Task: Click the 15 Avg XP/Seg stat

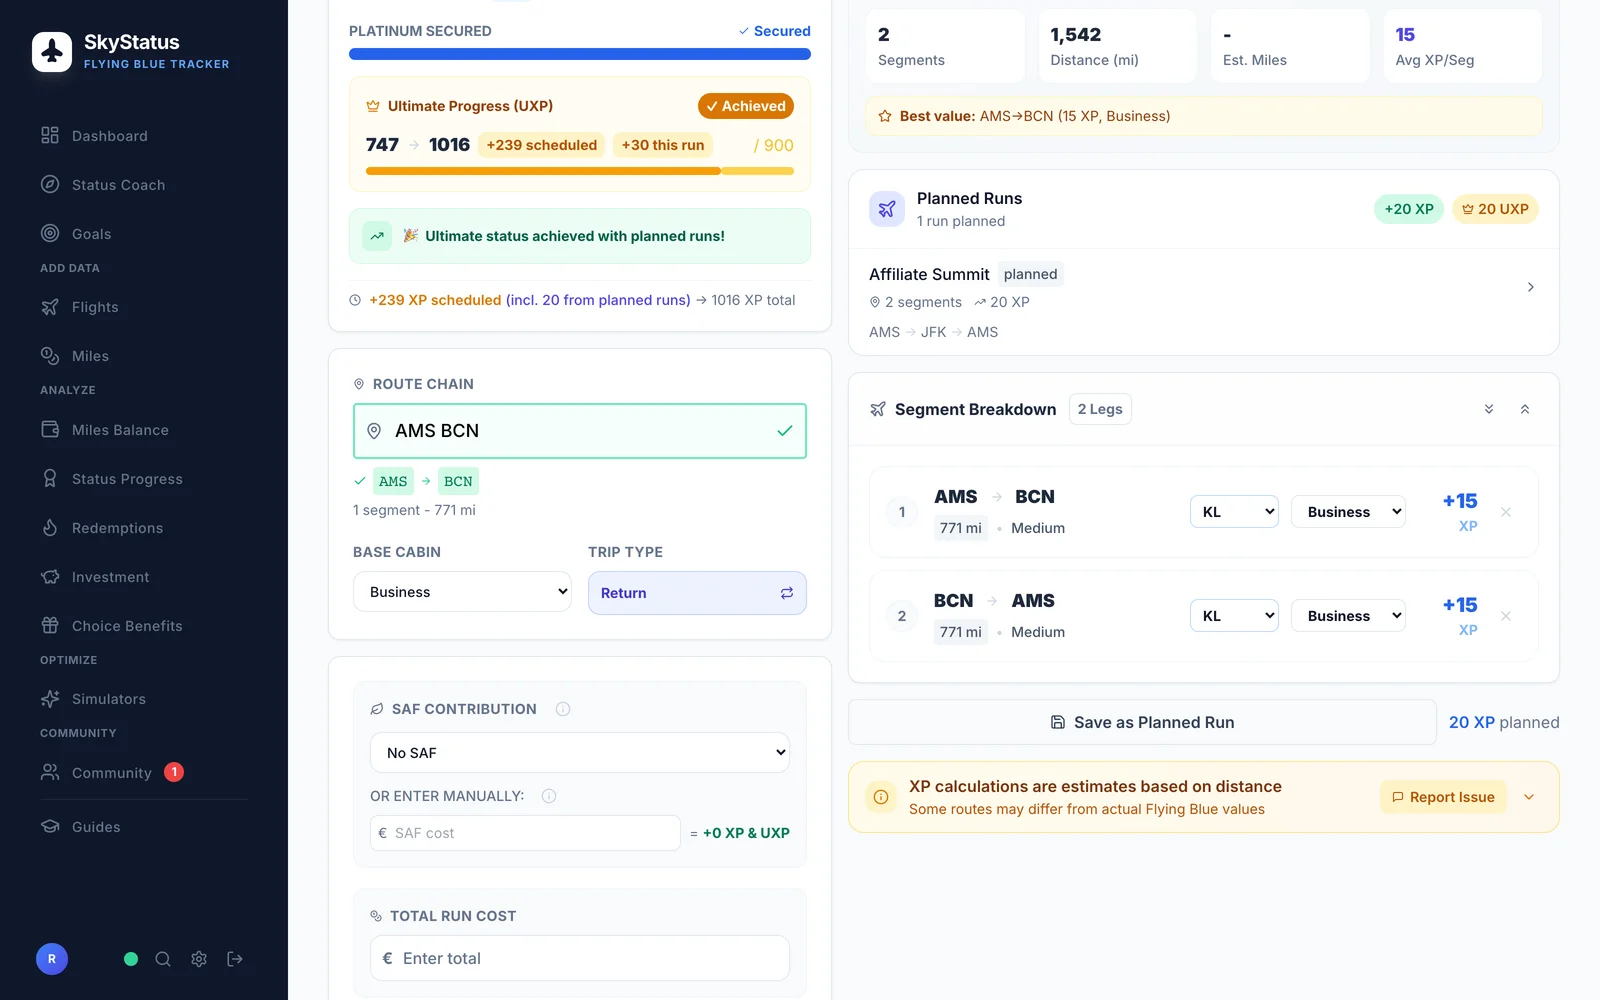Action: [x=1462, y=46]
